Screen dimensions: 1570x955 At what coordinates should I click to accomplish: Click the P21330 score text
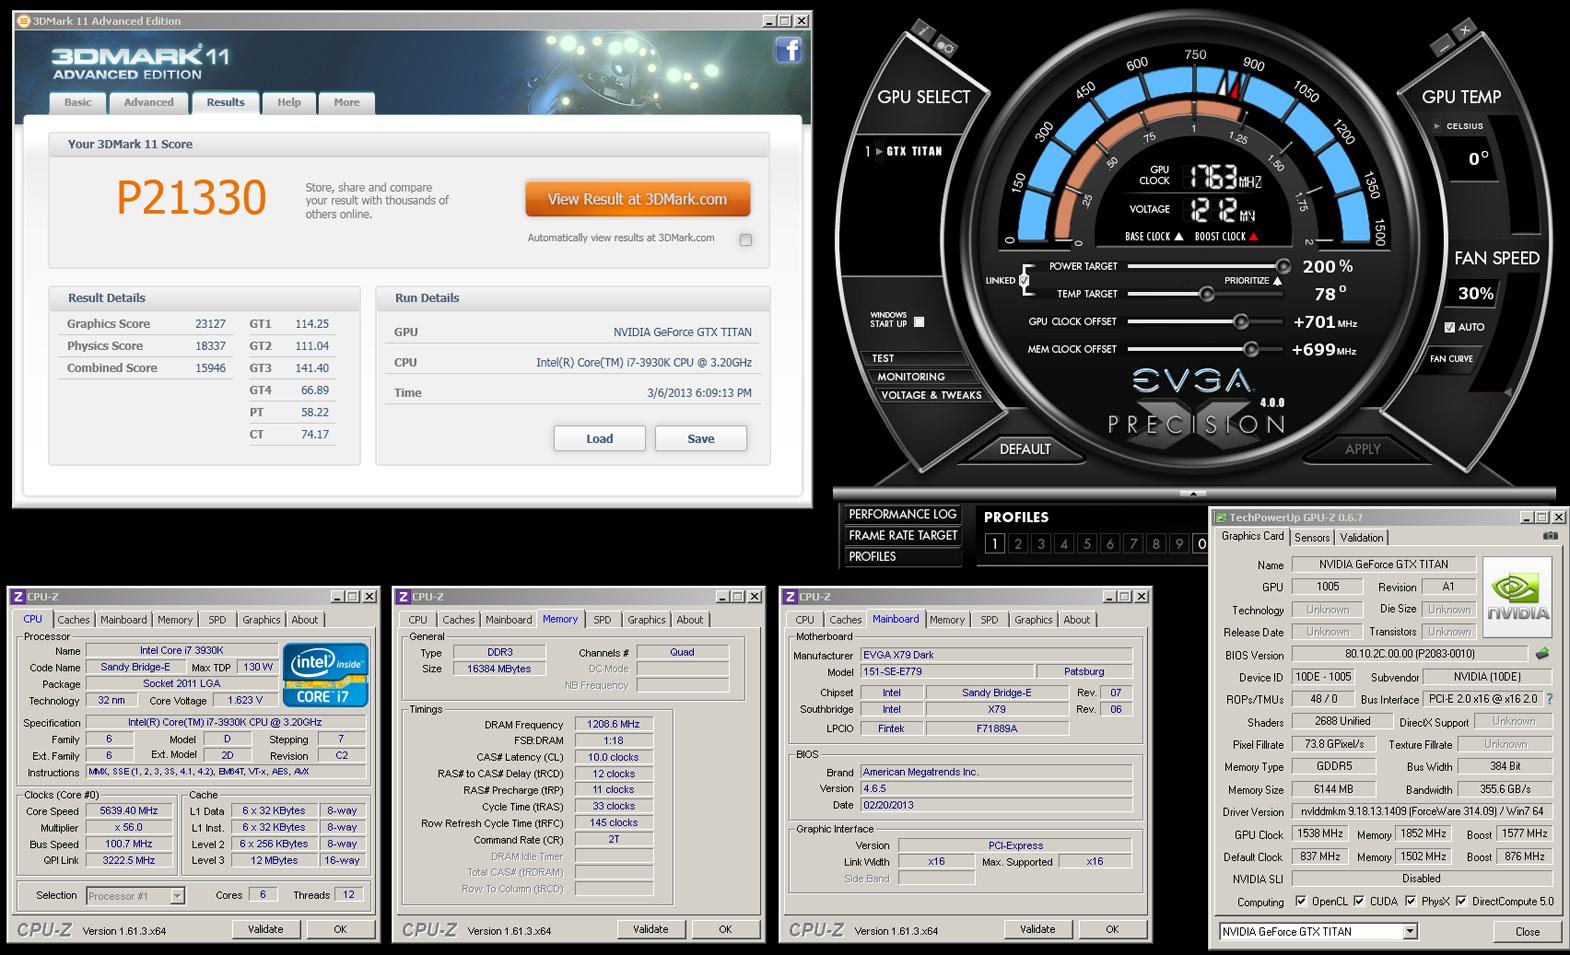(191, 198)
